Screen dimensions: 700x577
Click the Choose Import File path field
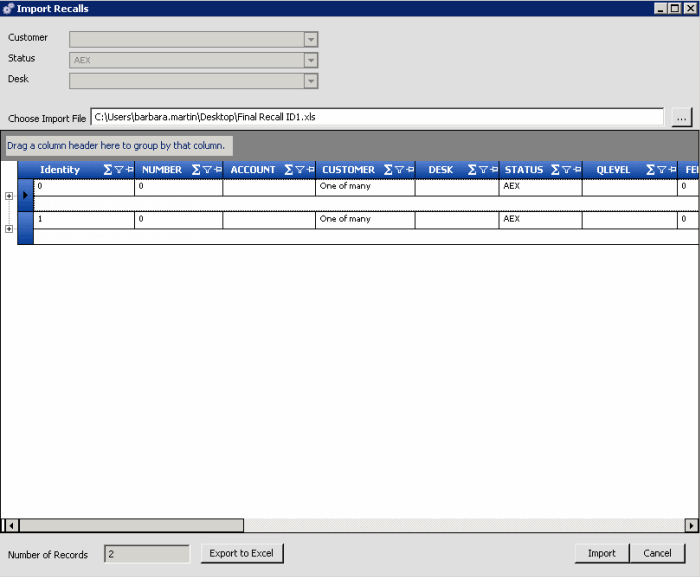(376, 117)
